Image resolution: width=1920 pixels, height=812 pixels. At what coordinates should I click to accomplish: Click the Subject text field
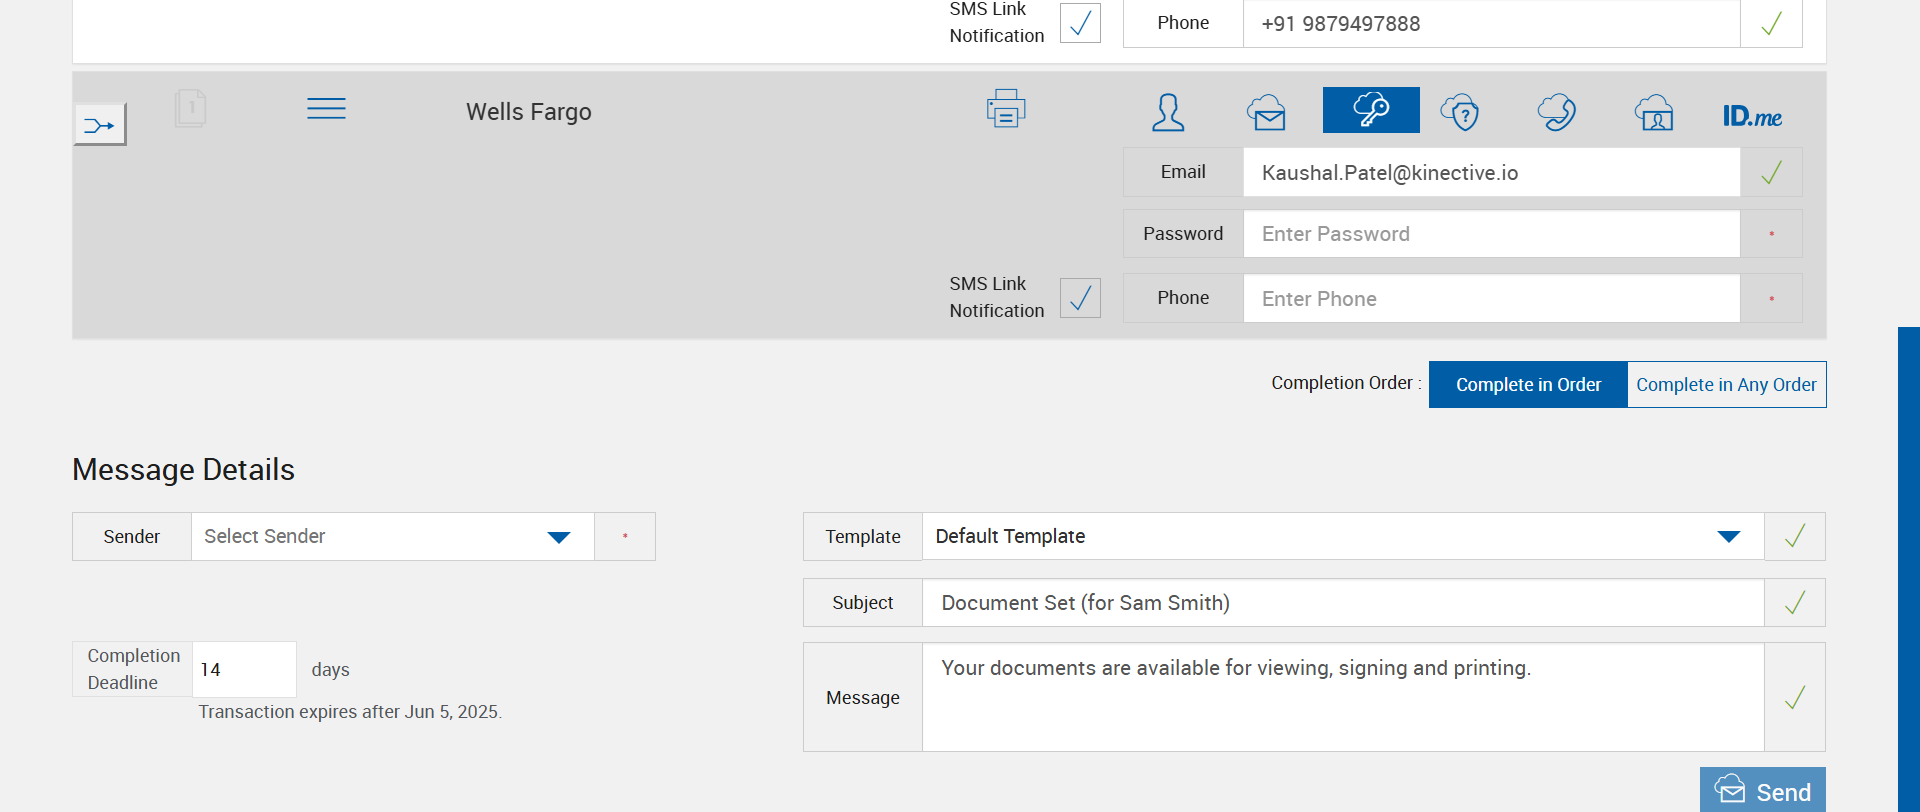pyautogui.click(x=1342, y=603)
